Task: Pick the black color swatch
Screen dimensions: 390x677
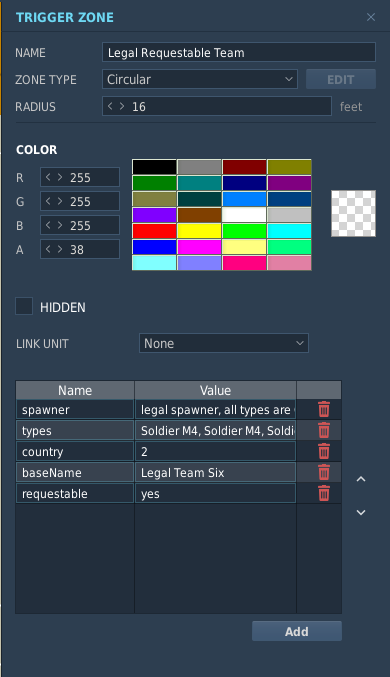Action: pyautogui.click(x=154, y=167)
